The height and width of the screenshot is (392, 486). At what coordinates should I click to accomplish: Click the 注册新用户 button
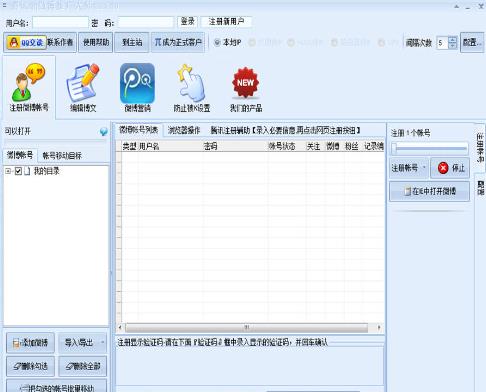coord(226,22)
